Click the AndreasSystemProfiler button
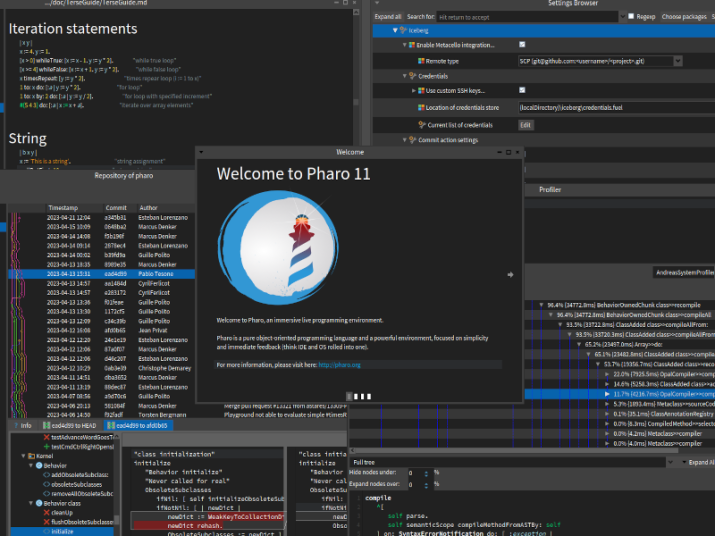Viewport: 715px width, 536px height. pyautogui.click(x=684, y=272)
